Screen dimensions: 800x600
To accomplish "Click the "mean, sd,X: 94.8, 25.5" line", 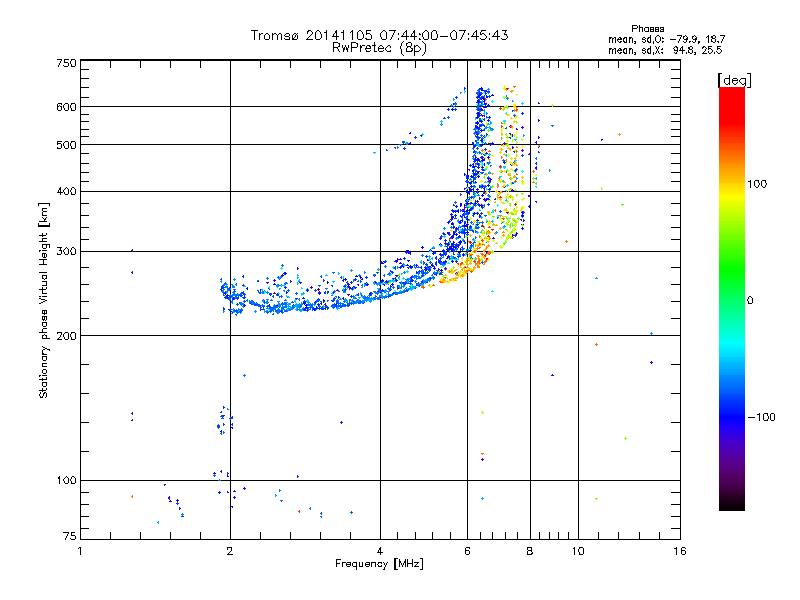I will coord(665,50).
